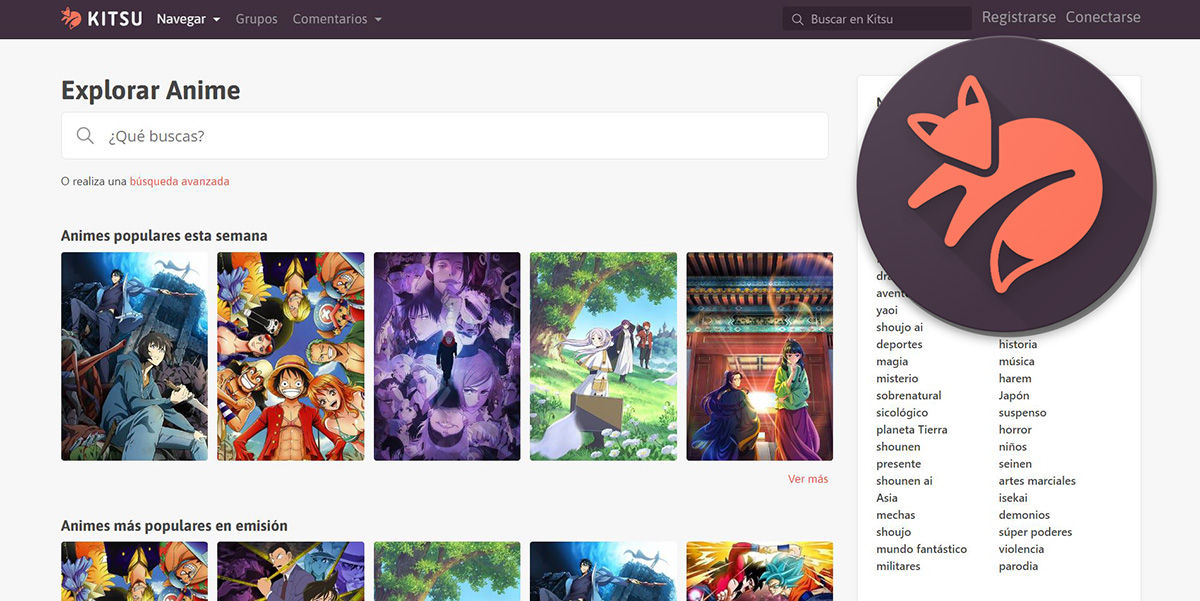
Task: Select the shoujo ai category
Action: [900, 328]
